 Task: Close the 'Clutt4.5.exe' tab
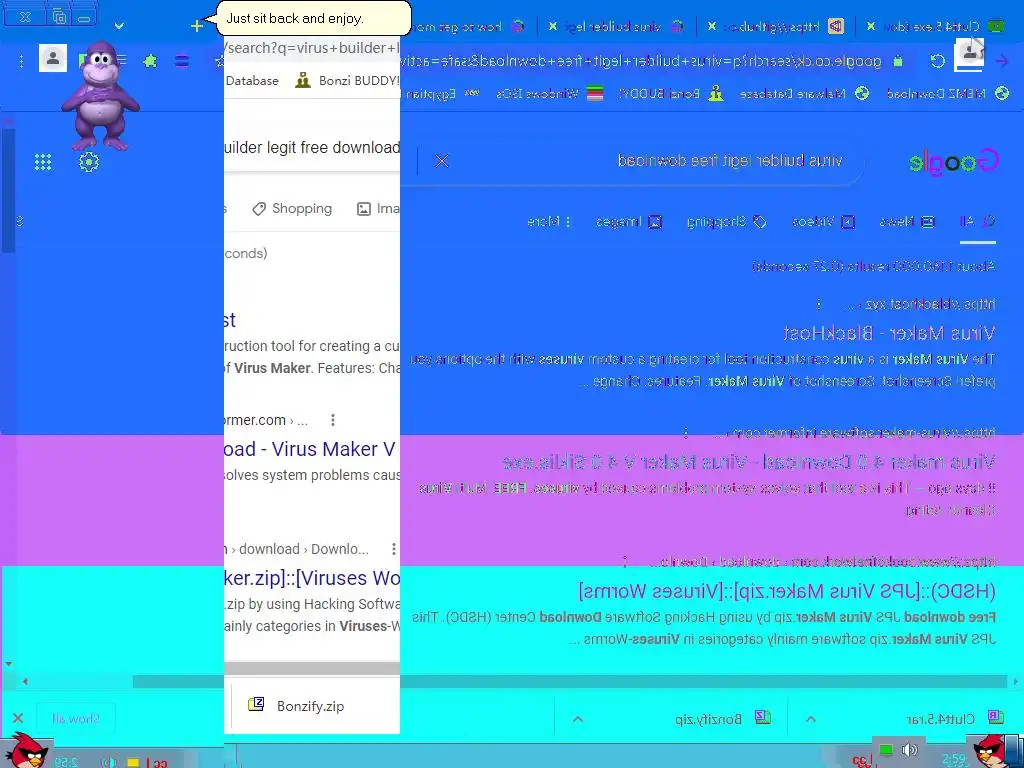pyautogui.click(x=871, y=26)
